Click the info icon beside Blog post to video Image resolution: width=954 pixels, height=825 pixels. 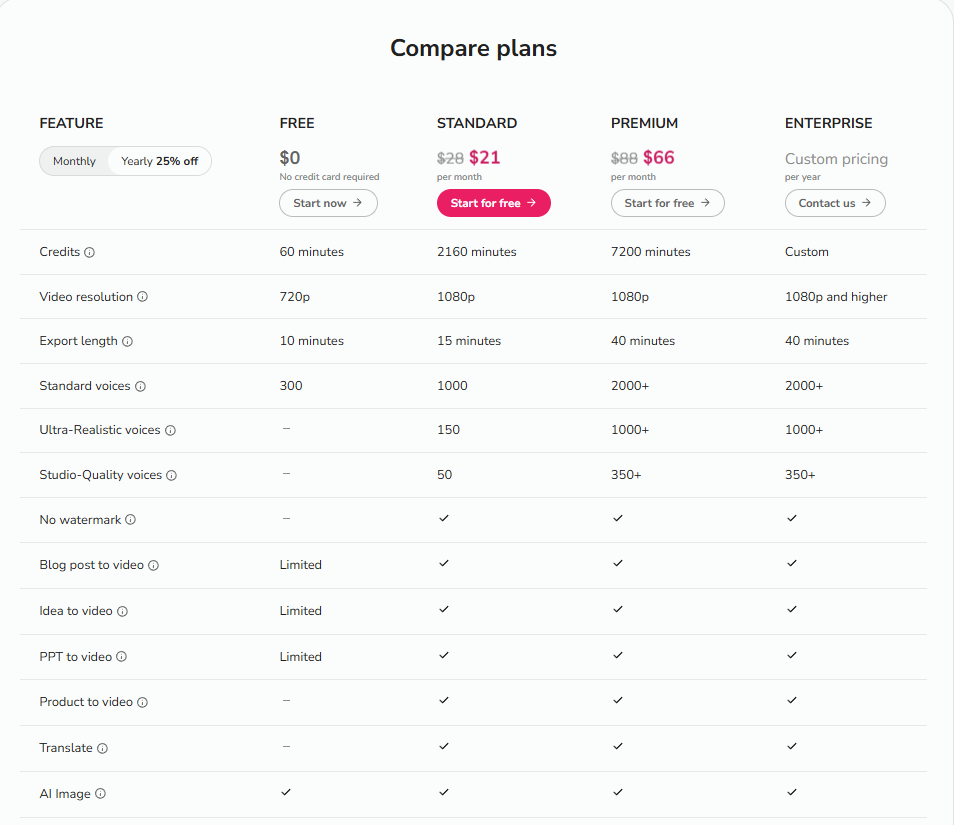[153, 566]
